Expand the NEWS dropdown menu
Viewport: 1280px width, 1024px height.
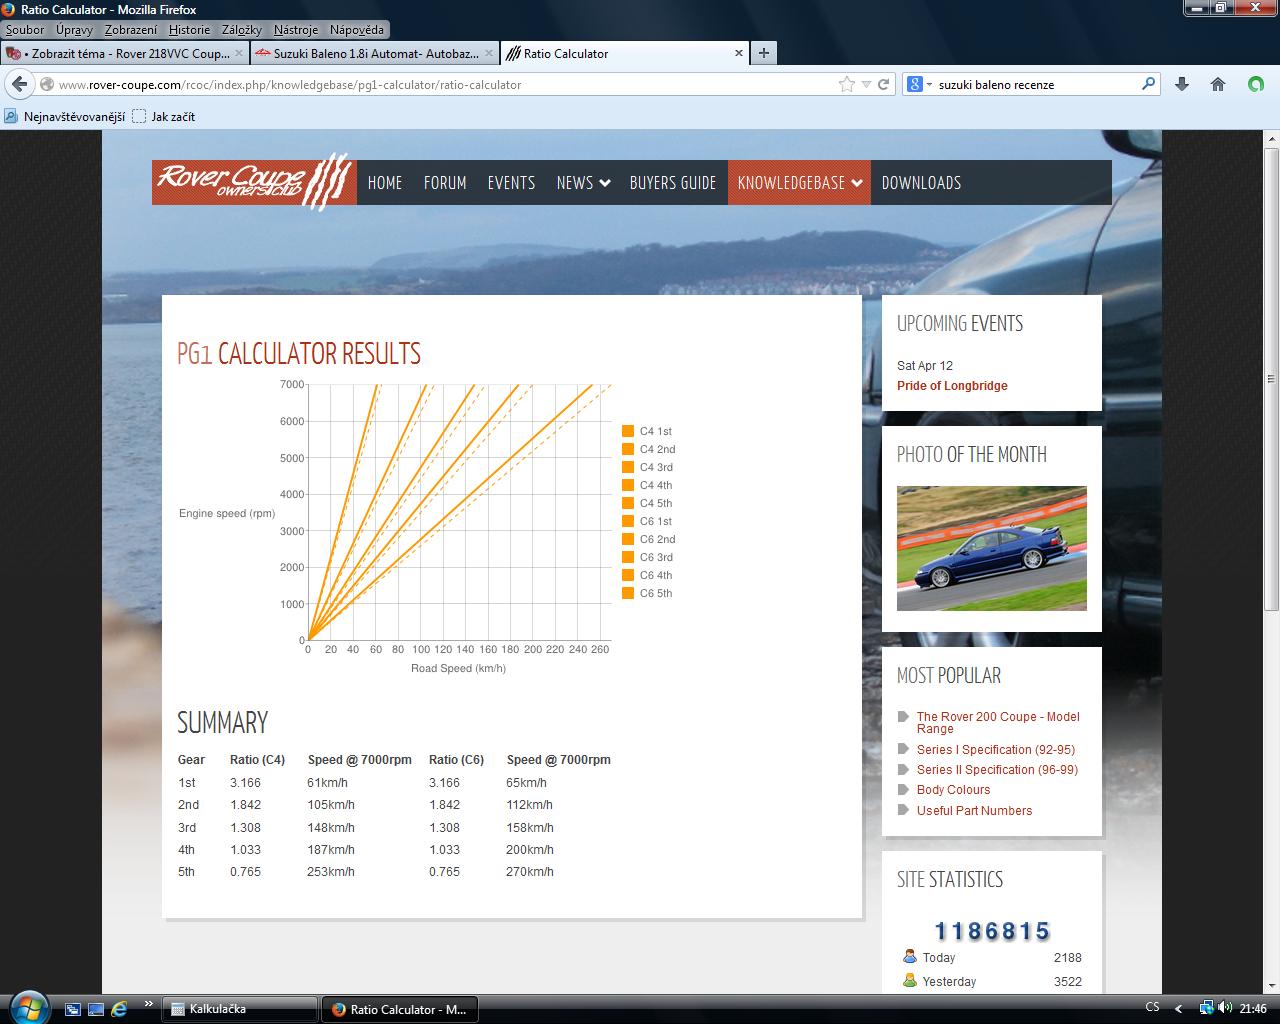(583, 183)
